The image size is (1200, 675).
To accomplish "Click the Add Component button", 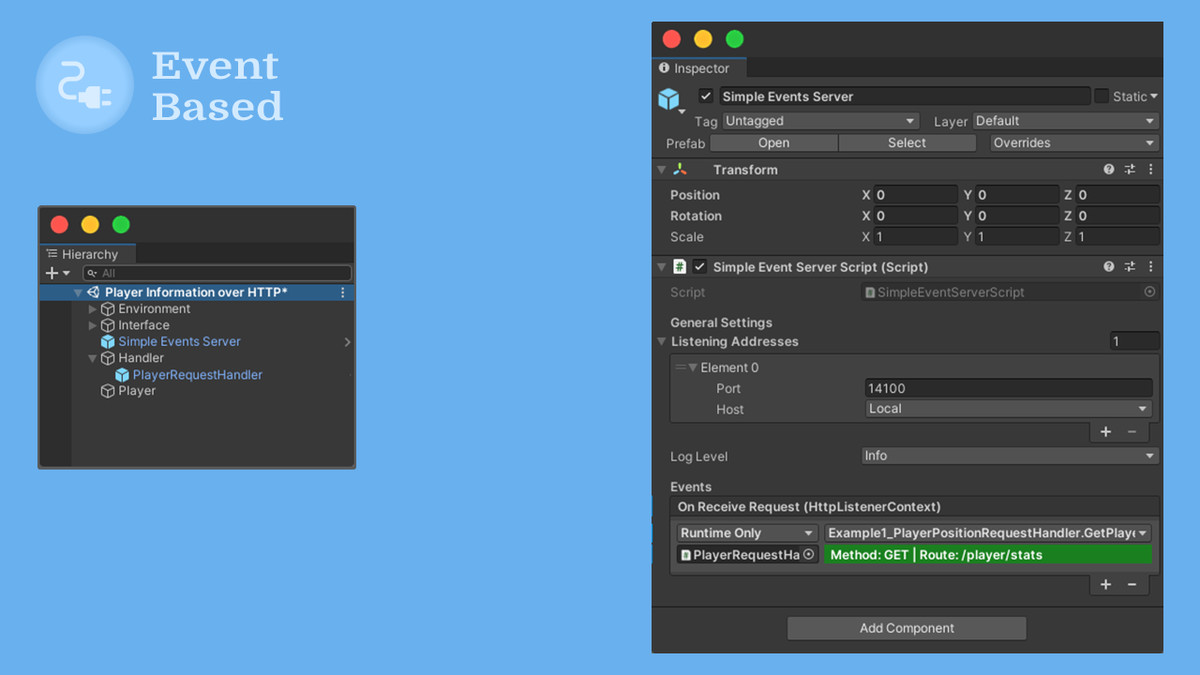I will coord(907,628).
